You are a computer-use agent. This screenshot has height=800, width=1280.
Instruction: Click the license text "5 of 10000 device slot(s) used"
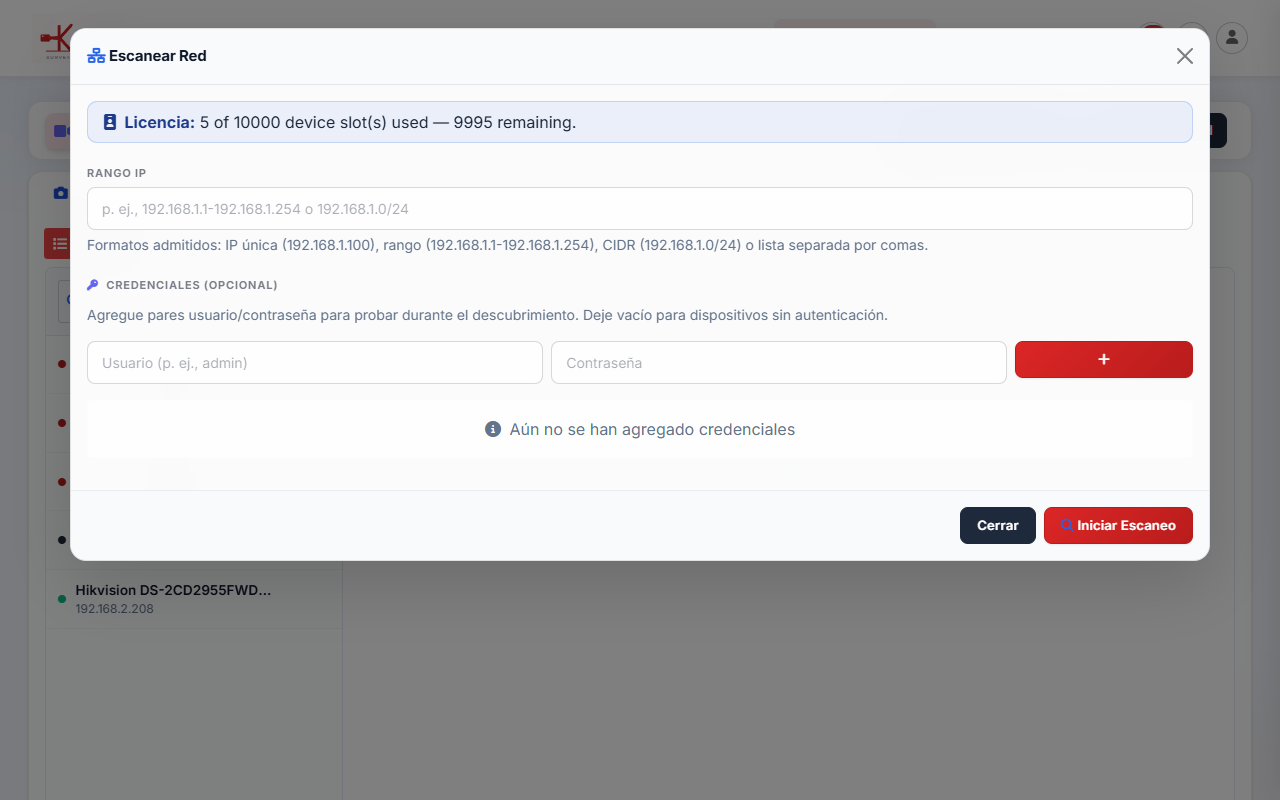[314, 122]
